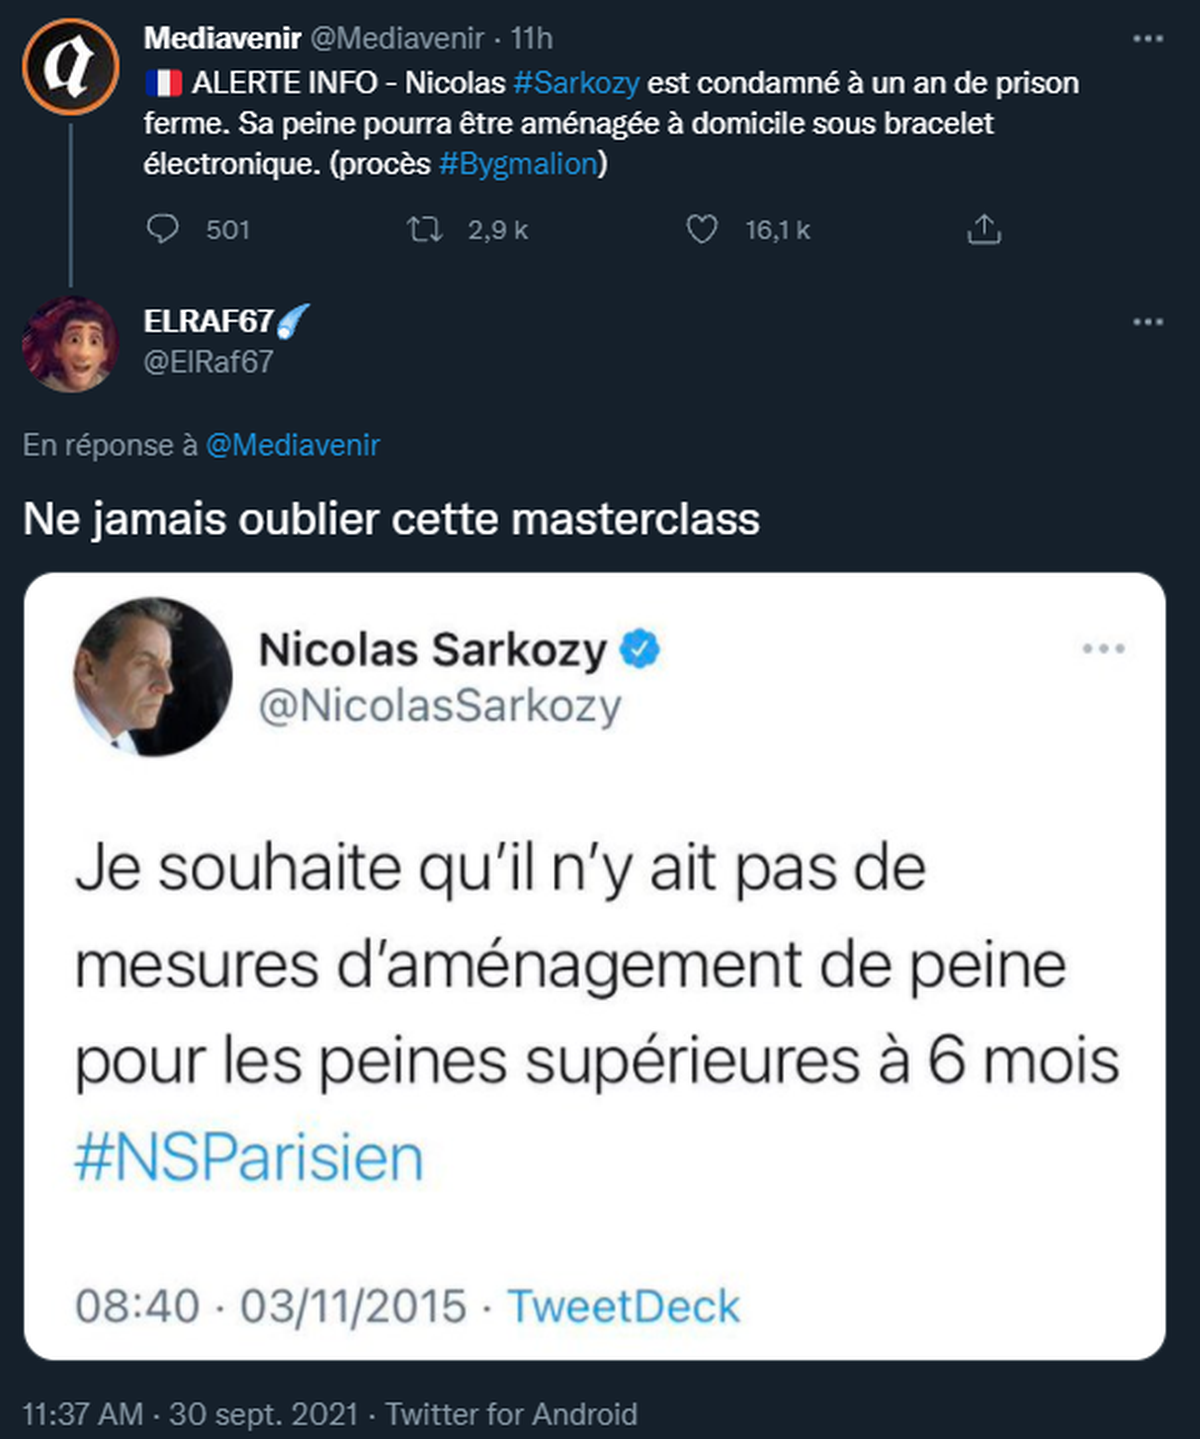Click the verified badge next to Nicolas Sarkozy
The image size is (1200, 1439).
pyautogui.click(x=640, y=649)
